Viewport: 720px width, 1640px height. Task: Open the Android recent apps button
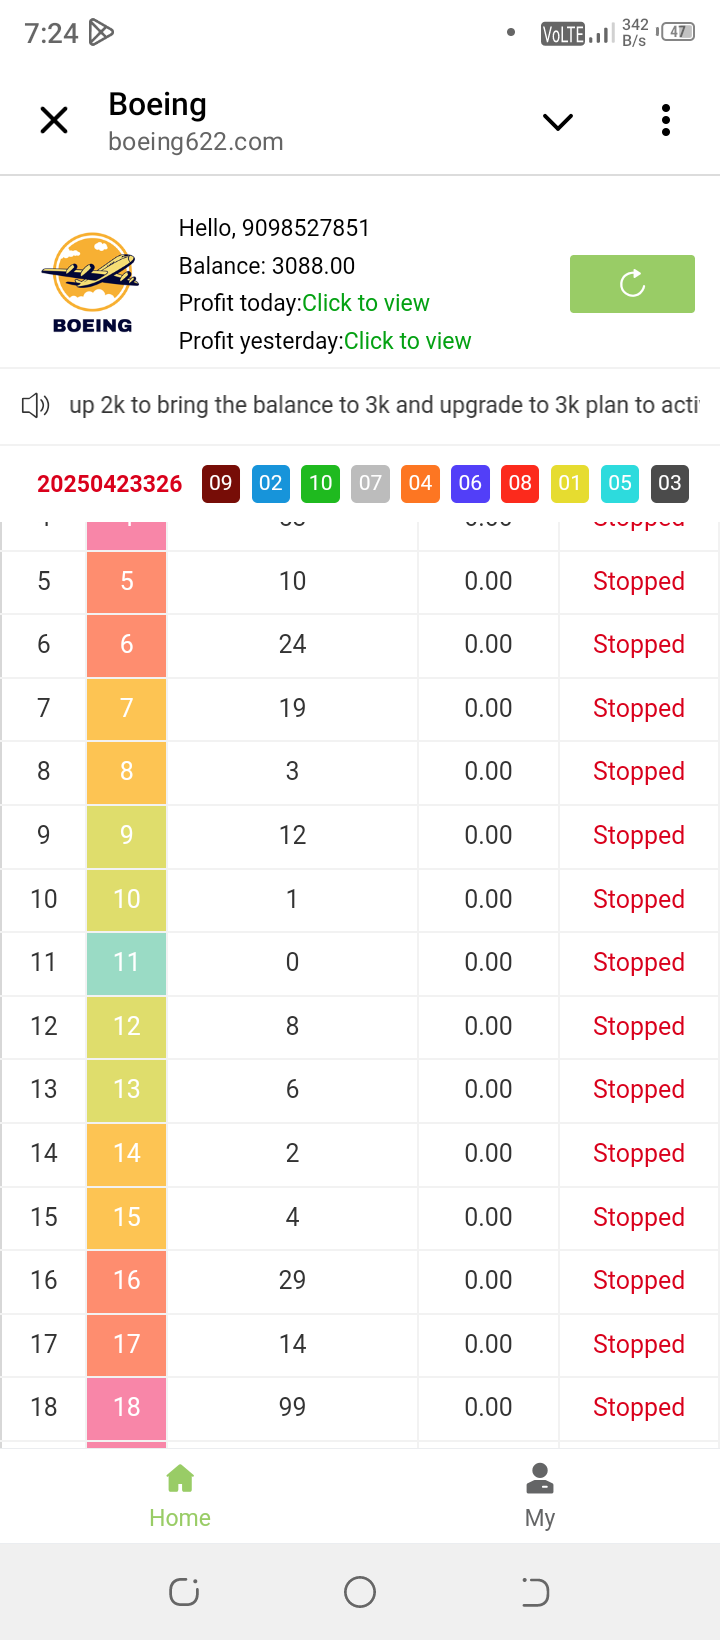[184, 1591]
